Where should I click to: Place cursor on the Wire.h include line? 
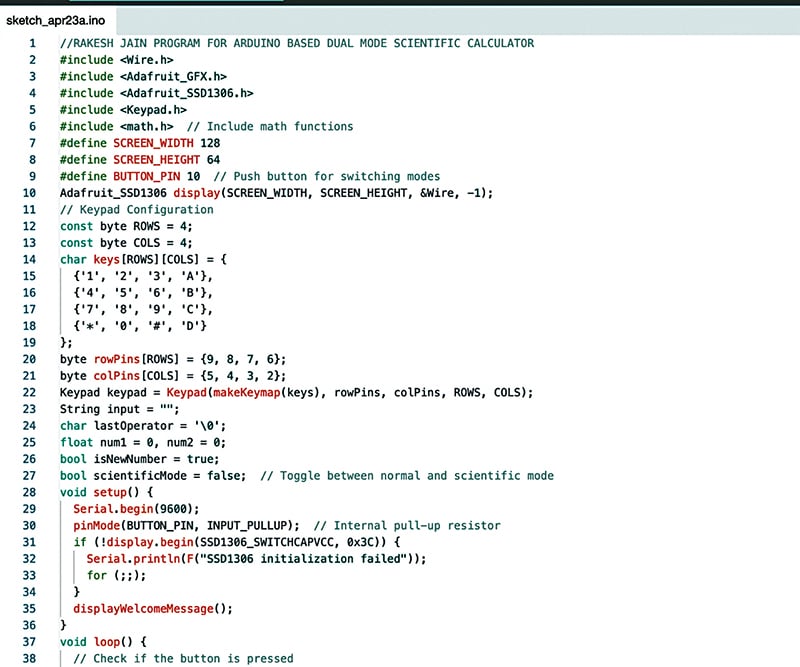click(107, 60)
